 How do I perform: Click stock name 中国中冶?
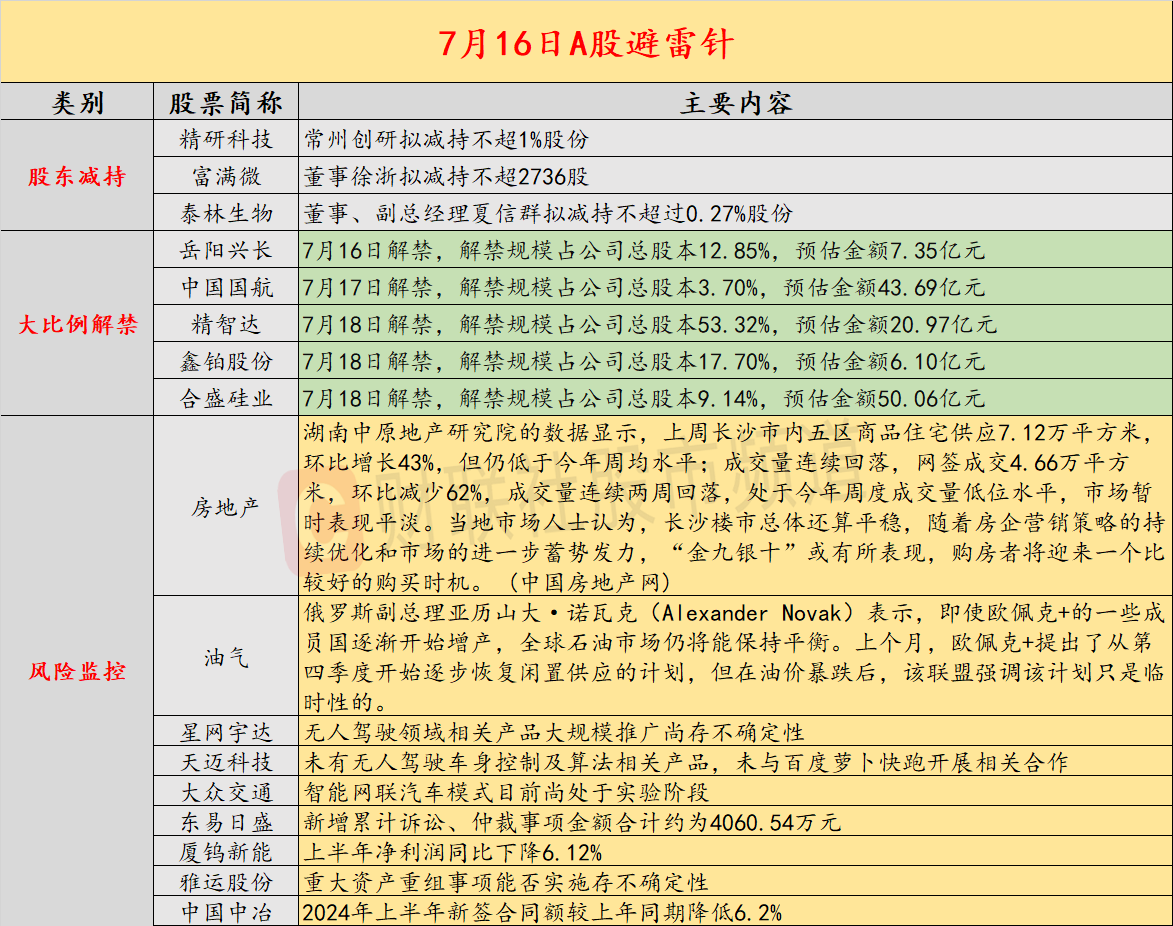click(x=226, y=911)
